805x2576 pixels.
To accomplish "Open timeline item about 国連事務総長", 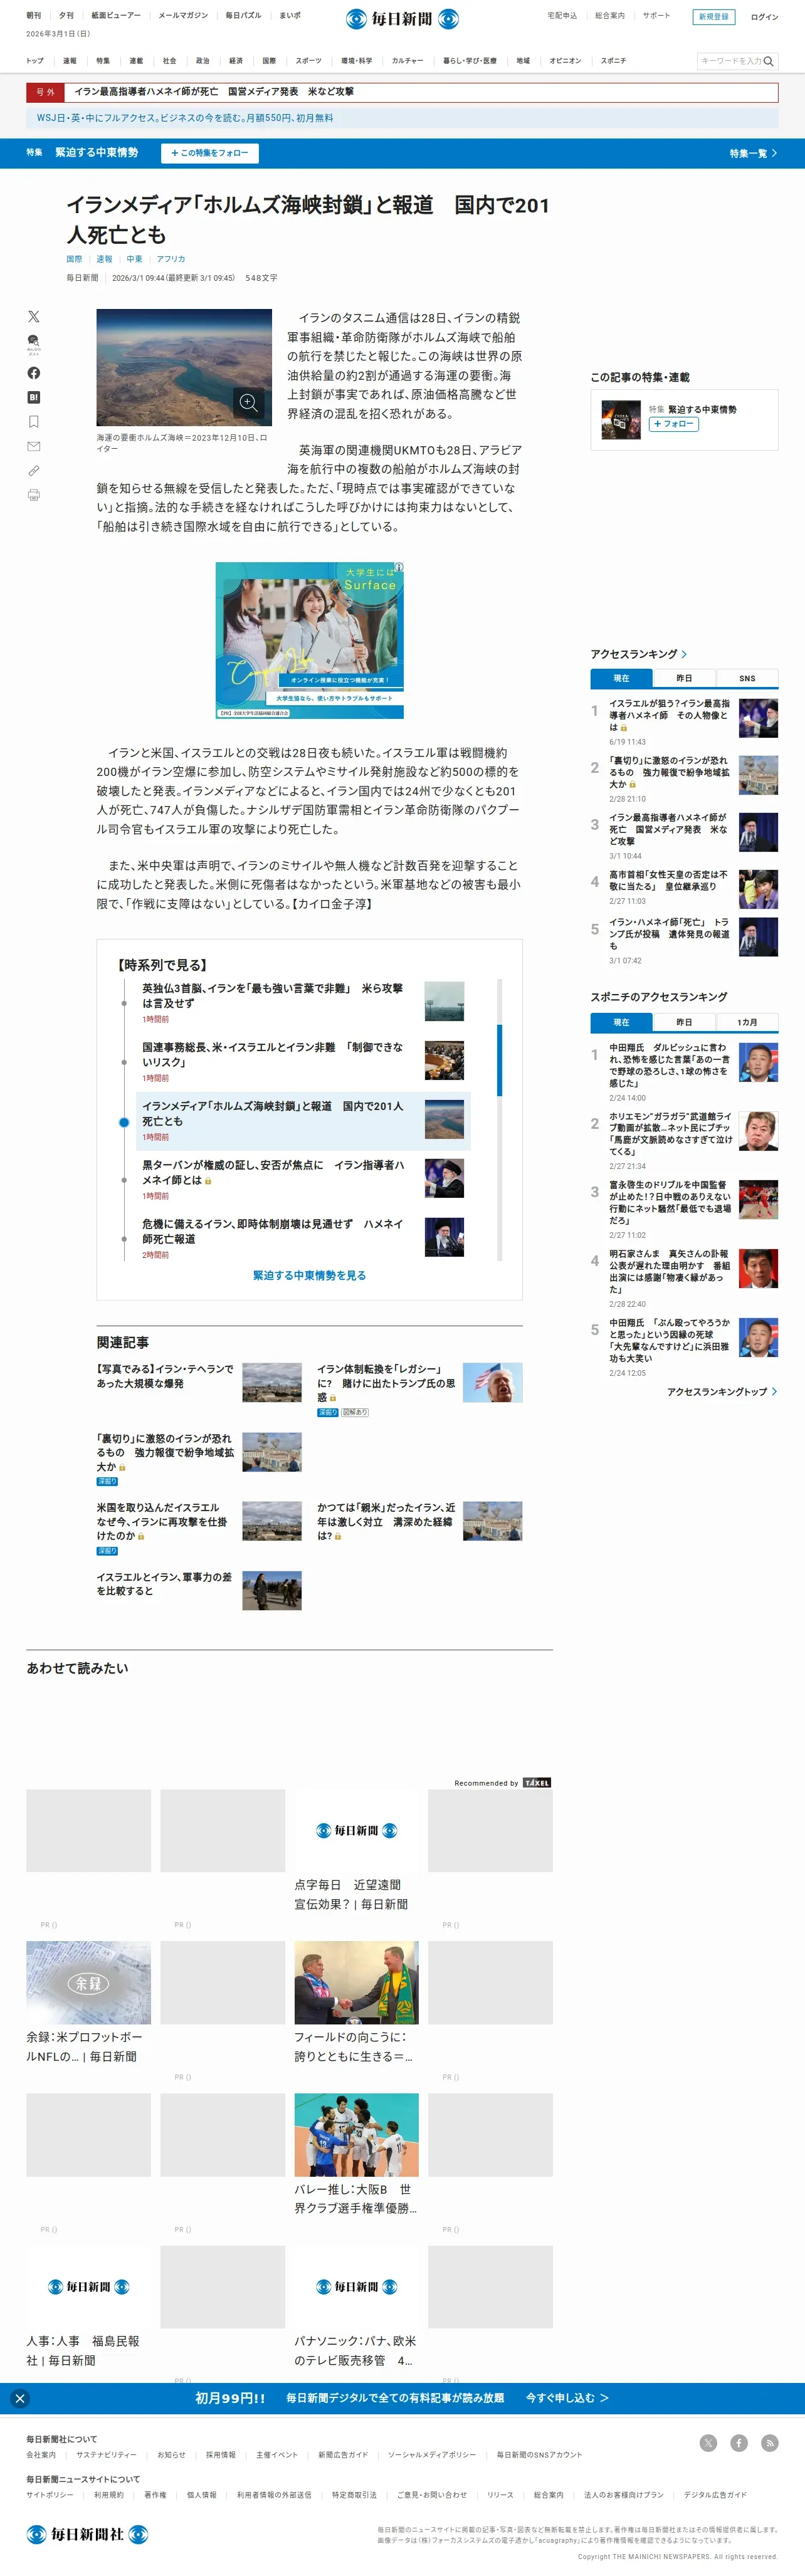I will (303, 1061).
